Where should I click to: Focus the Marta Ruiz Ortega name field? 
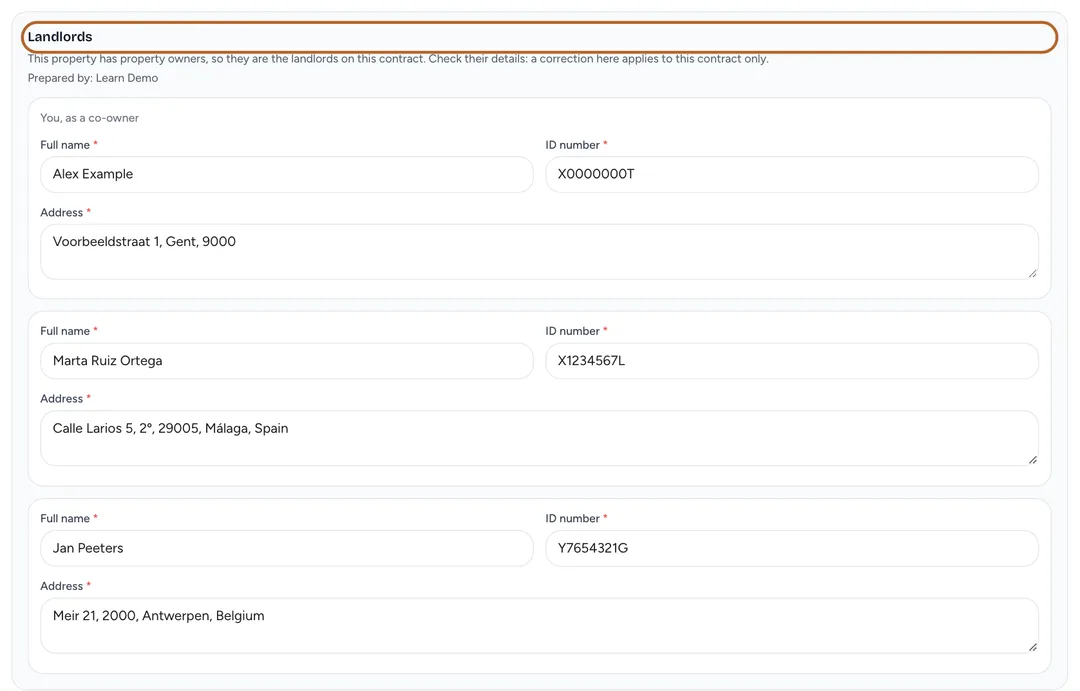click(287, 361)
